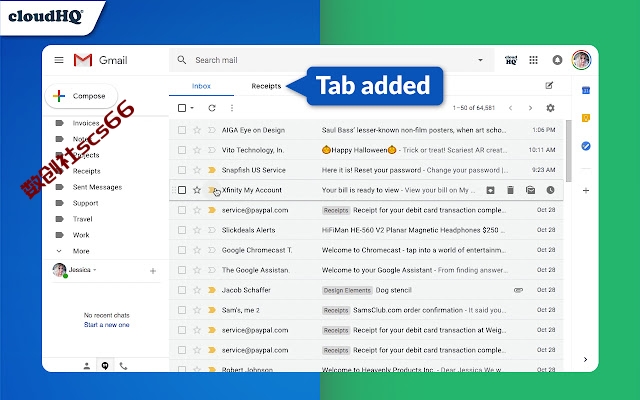Go to newer messages page

coord(510,108)
